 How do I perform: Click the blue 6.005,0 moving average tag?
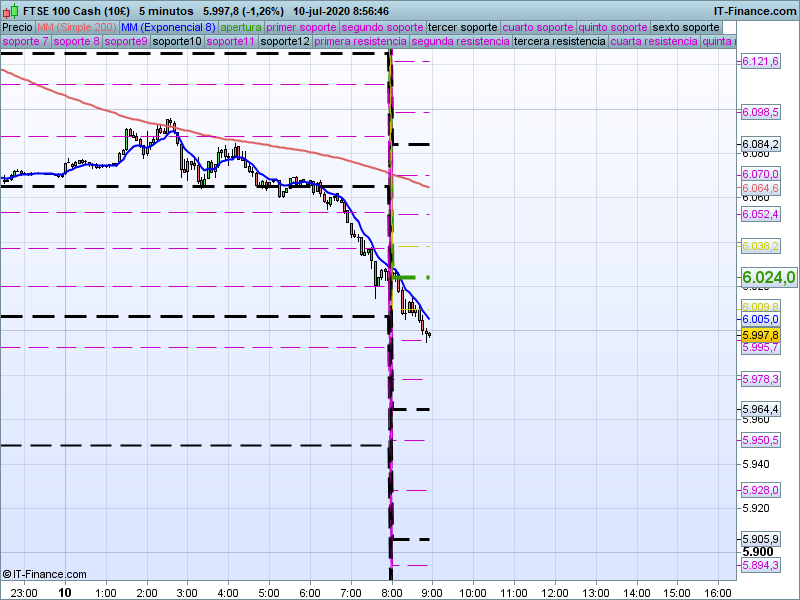pyautogui.click(x=760, y=319)
